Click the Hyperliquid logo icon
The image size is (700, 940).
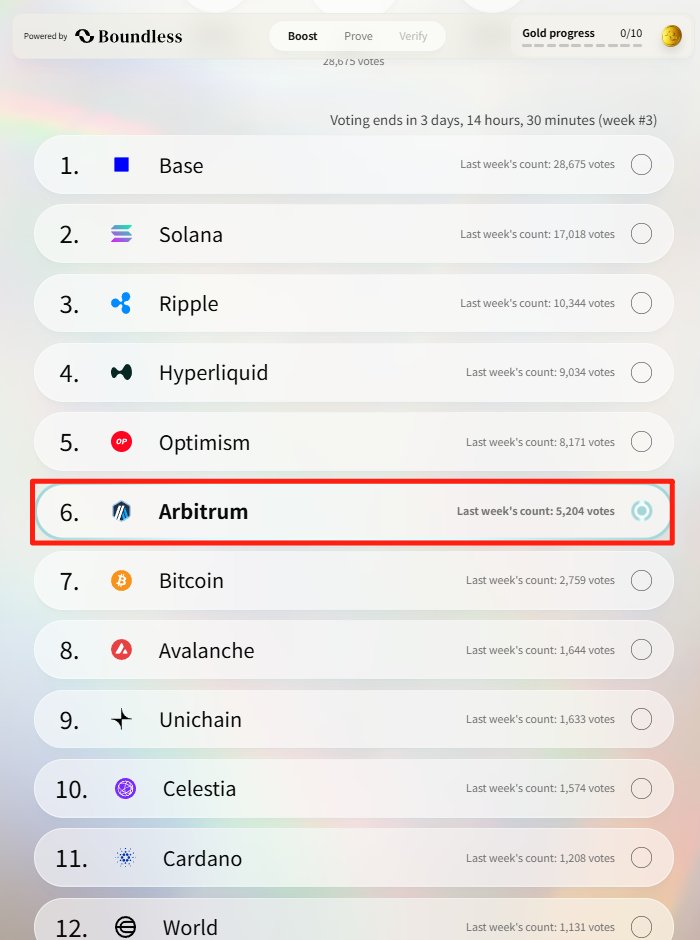click(122, 373)
